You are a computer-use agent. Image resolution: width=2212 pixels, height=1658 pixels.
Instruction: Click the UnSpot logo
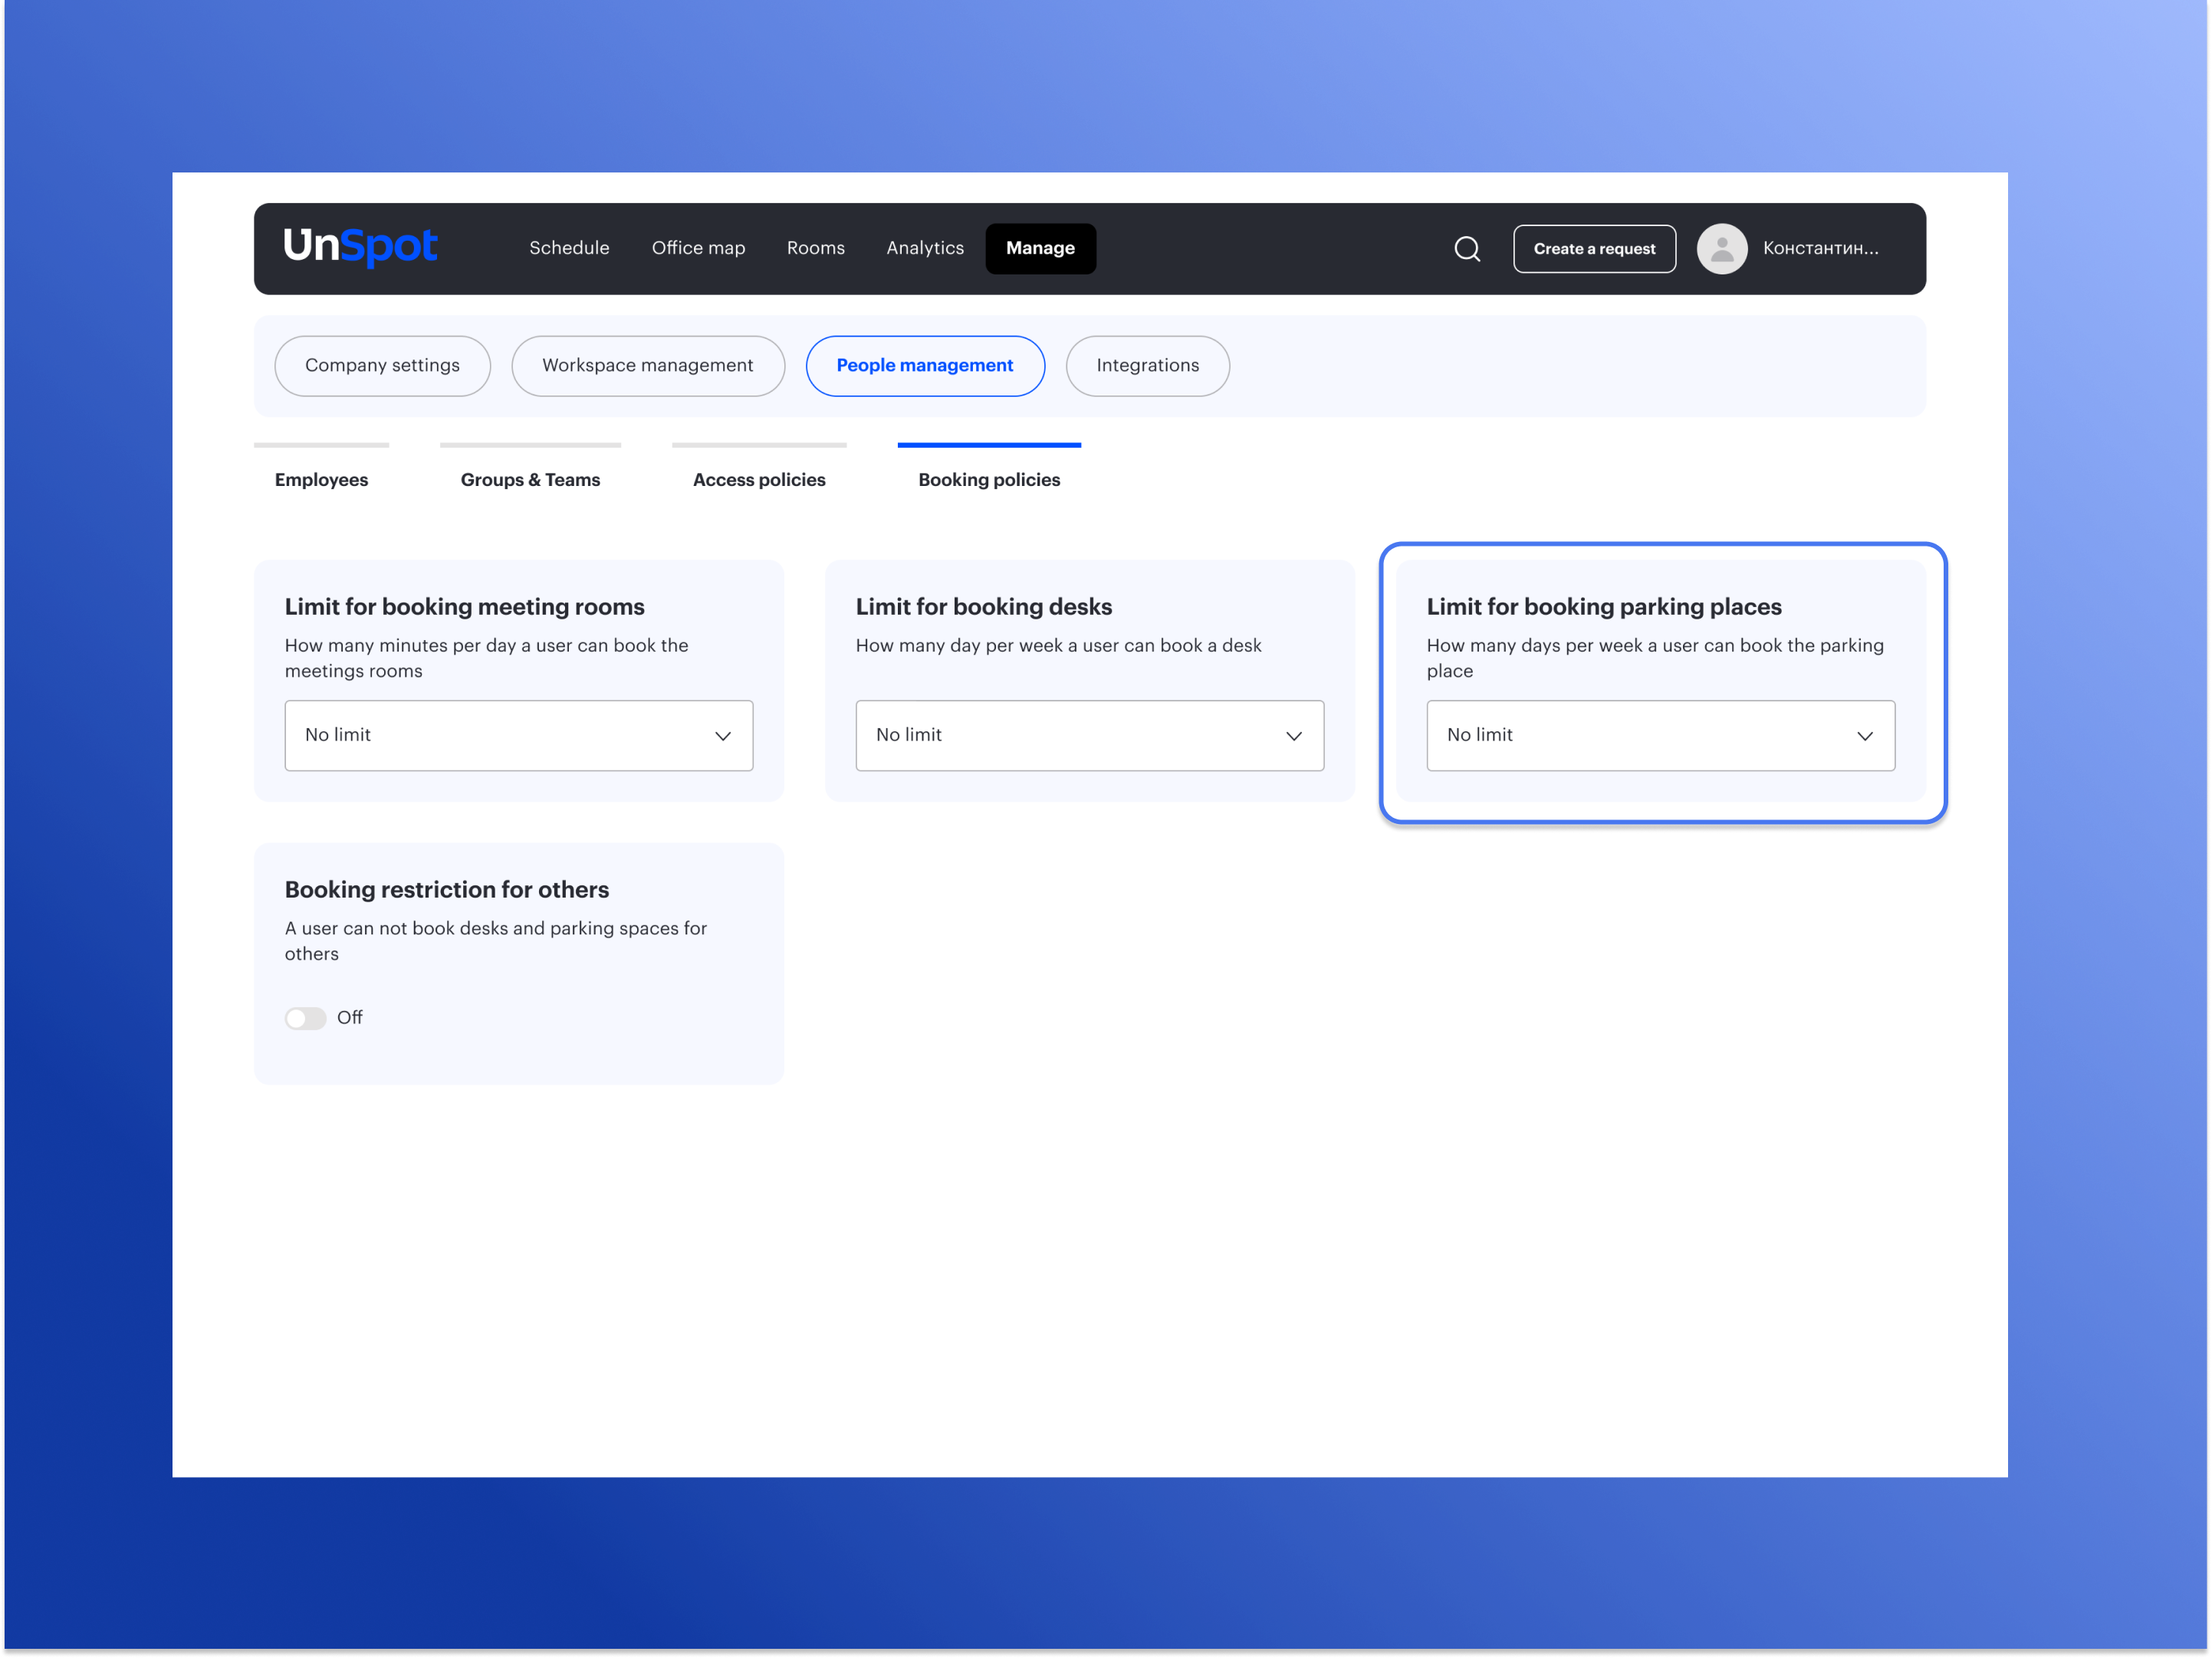point(360,247)
